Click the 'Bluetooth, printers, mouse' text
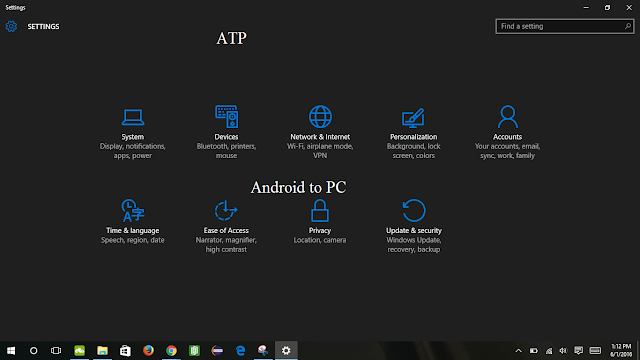Image resolution: width=640 pixels, height=360 pixels. [x=226, y=151]
